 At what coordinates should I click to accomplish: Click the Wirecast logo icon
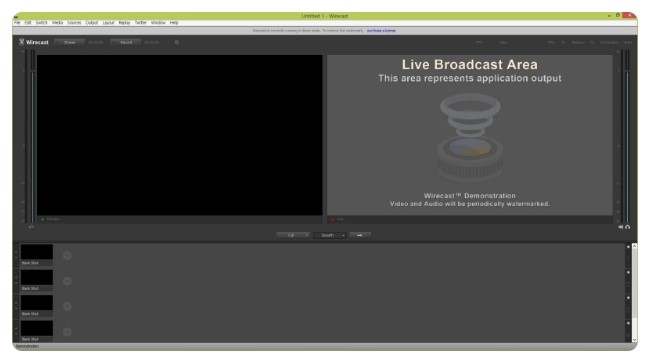click(x=22, y=42)
